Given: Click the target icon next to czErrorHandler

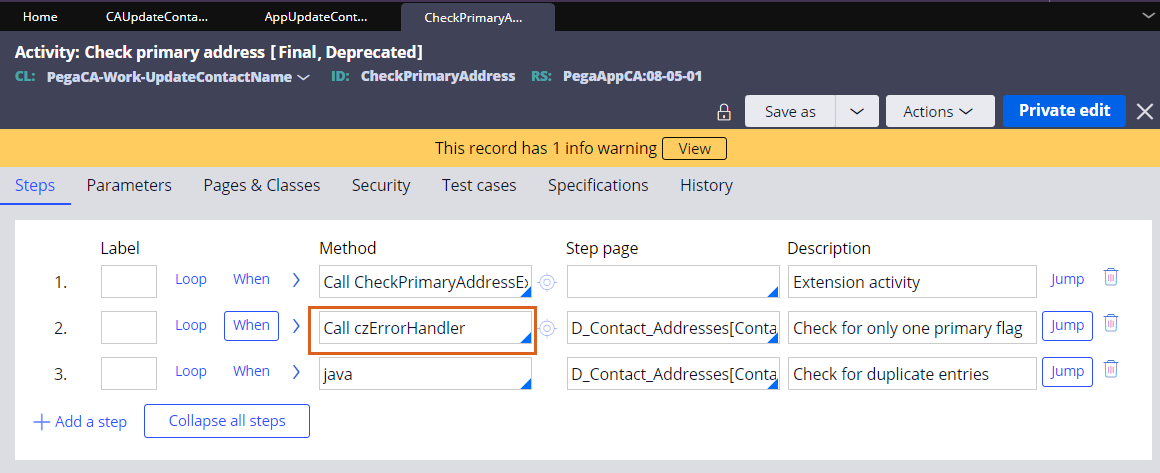Looking at the screenshot, I should (x=547, y=327).
